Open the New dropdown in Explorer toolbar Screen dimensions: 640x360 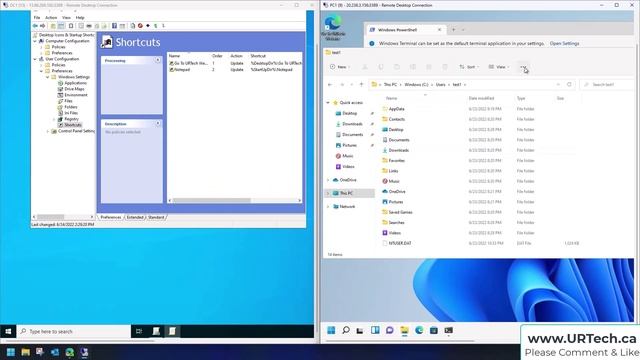click(x=340, y=67)
